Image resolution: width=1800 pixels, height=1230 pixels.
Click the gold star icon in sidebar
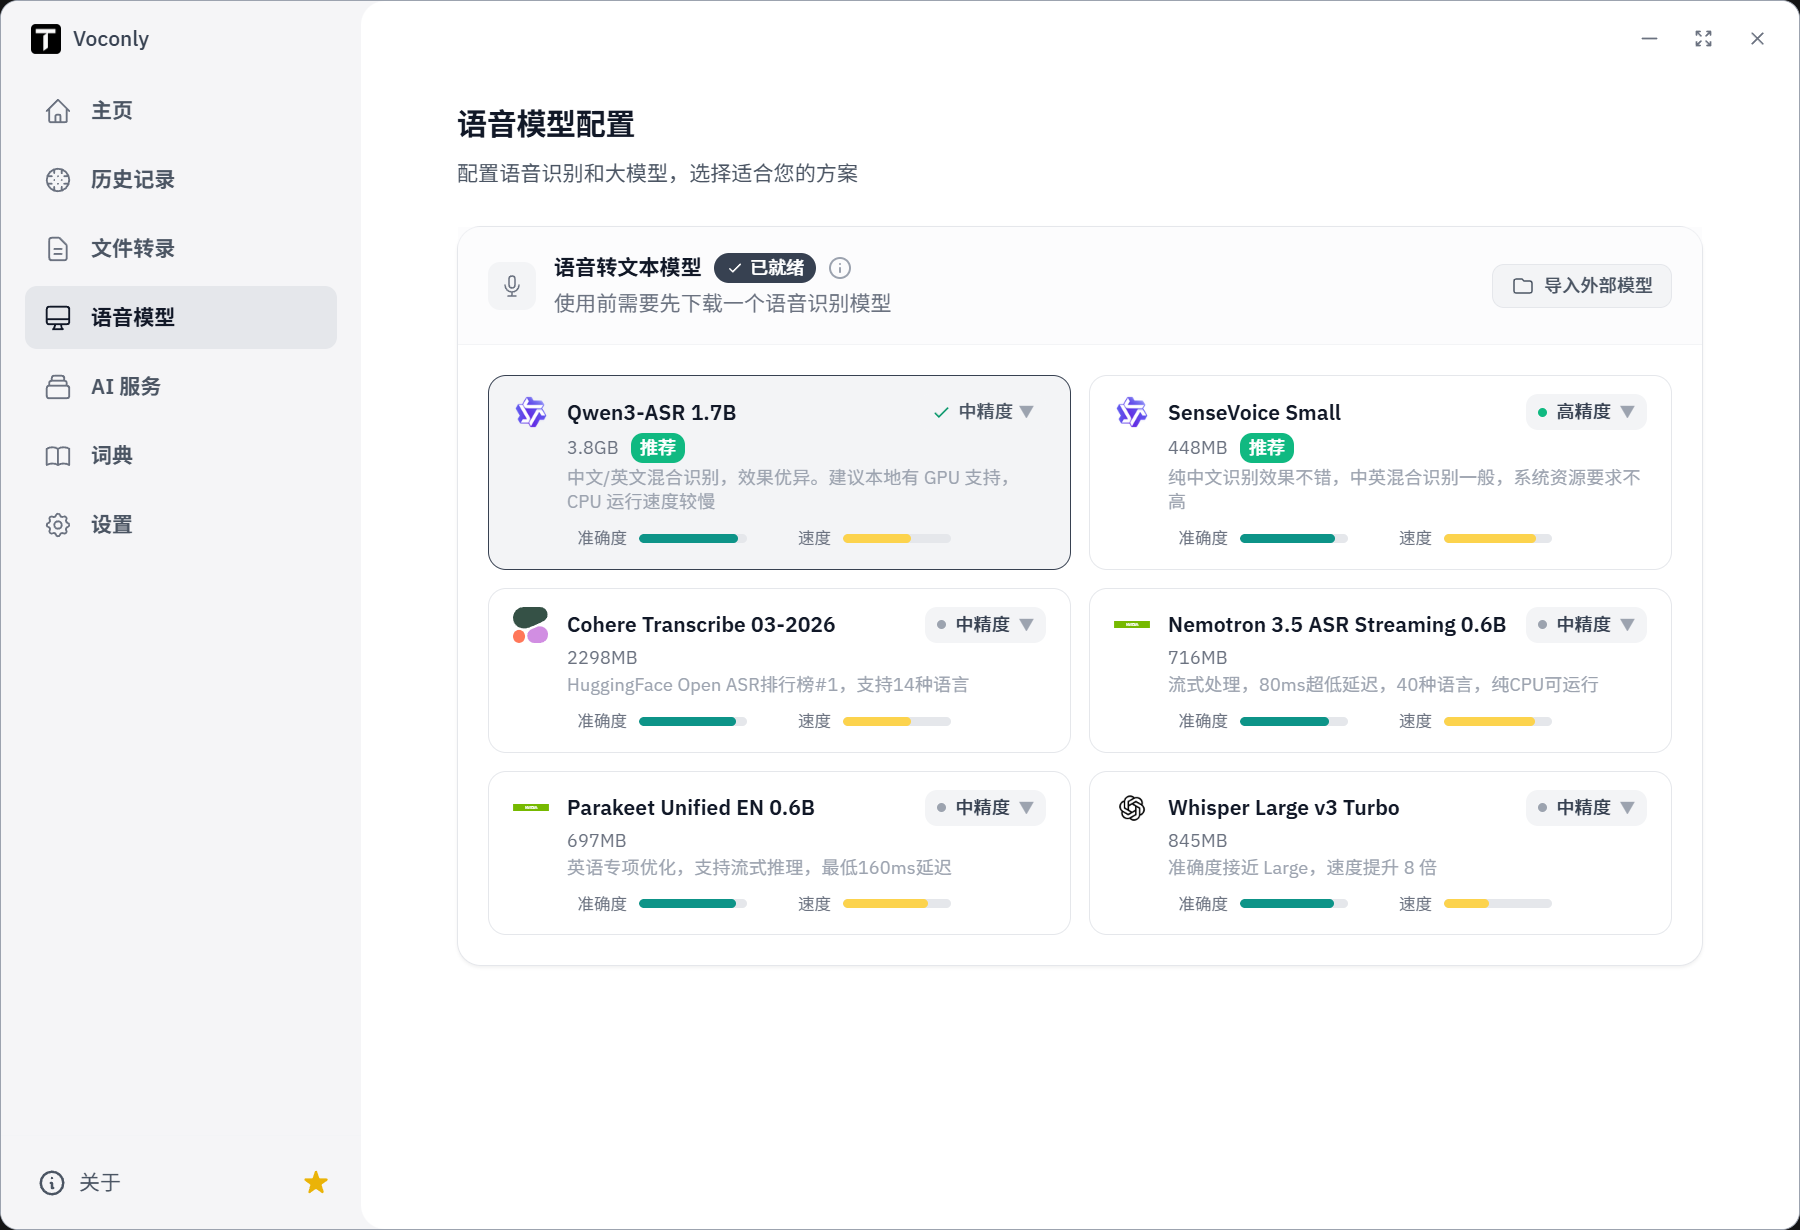(x=316, y=1183)
